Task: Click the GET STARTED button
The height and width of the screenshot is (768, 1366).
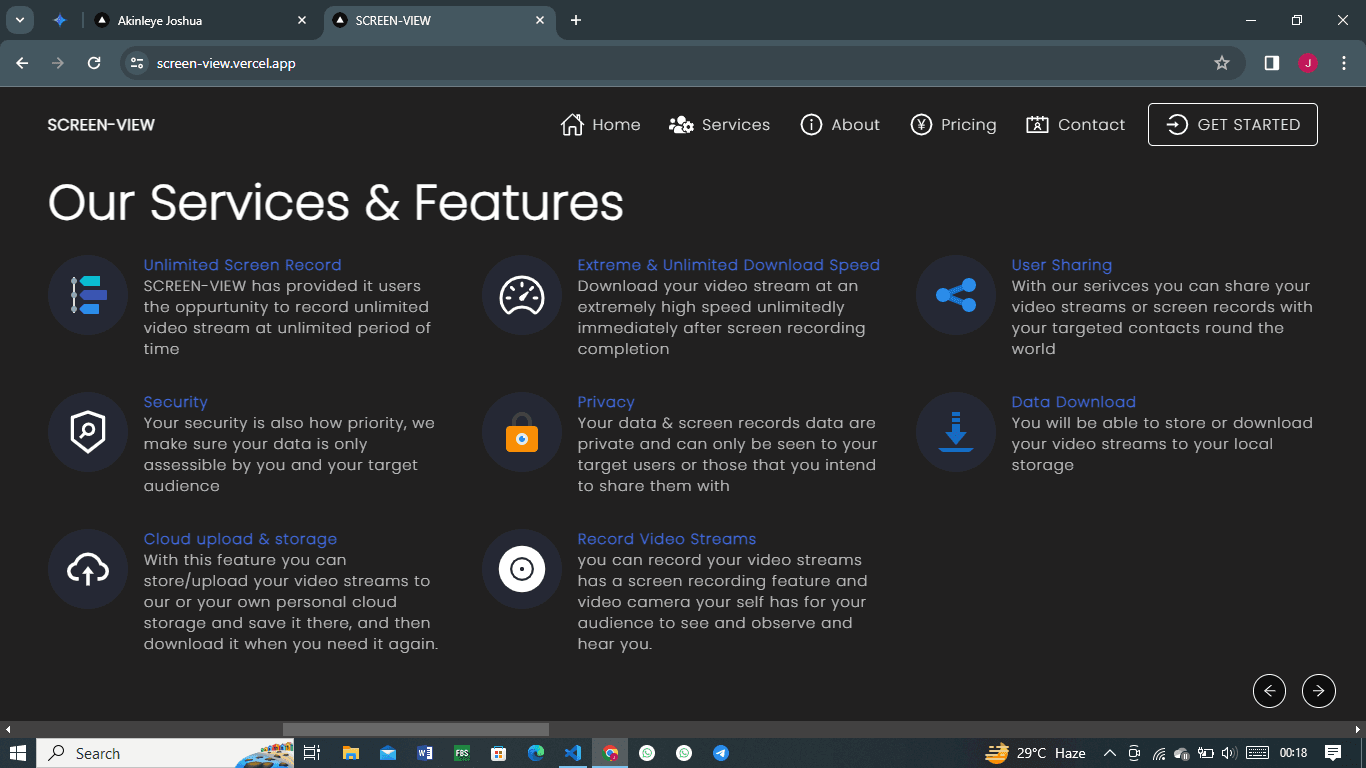Action: click(x=1233, y=124)
